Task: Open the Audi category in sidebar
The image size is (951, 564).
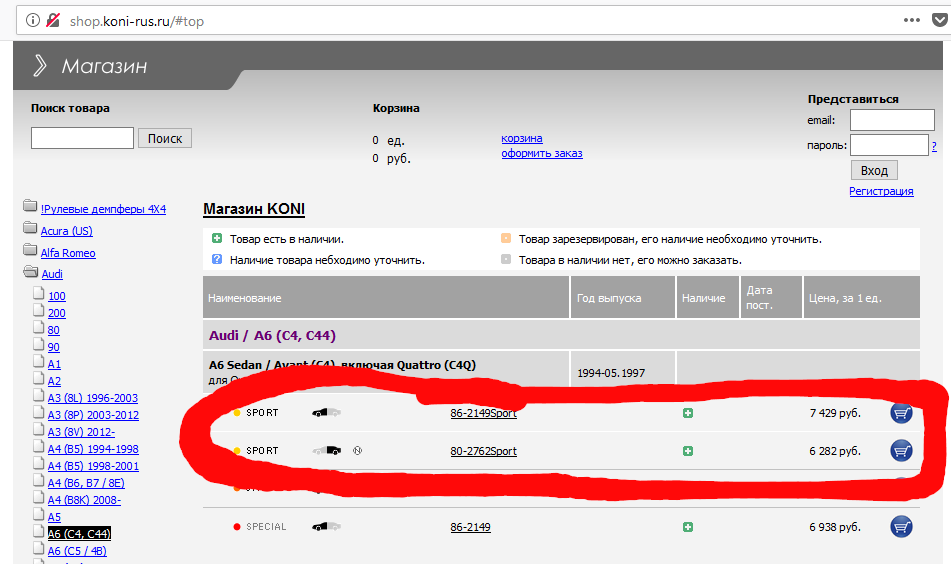Action: 52,274
